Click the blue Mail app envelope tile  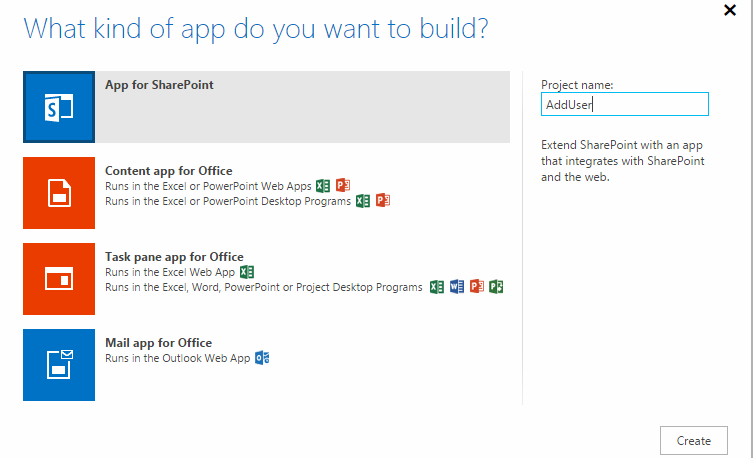click(x=59, y=365)
